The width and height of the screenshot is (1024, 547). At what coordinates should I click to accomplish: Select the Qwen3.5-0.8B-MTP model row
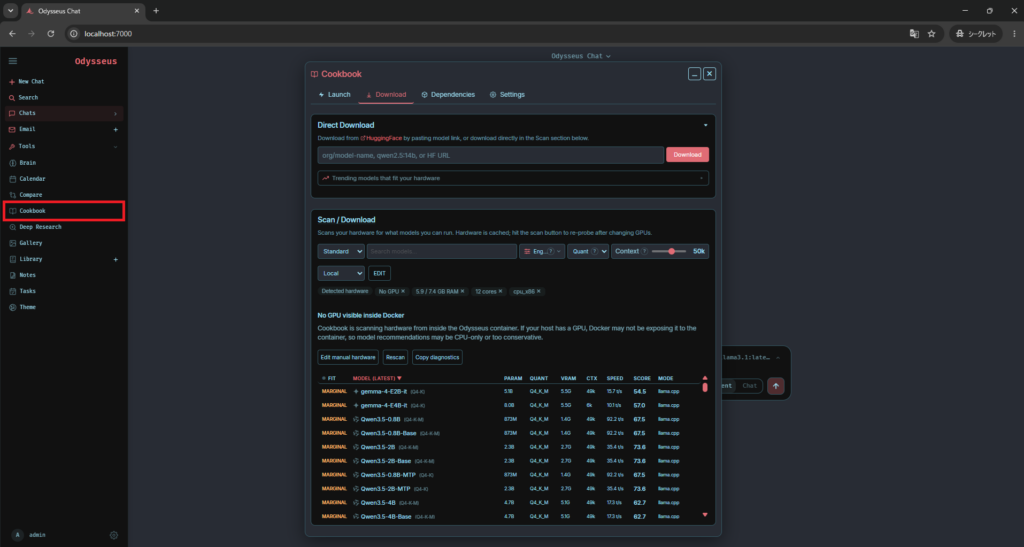pyautogui.click(x=508, y=475)
